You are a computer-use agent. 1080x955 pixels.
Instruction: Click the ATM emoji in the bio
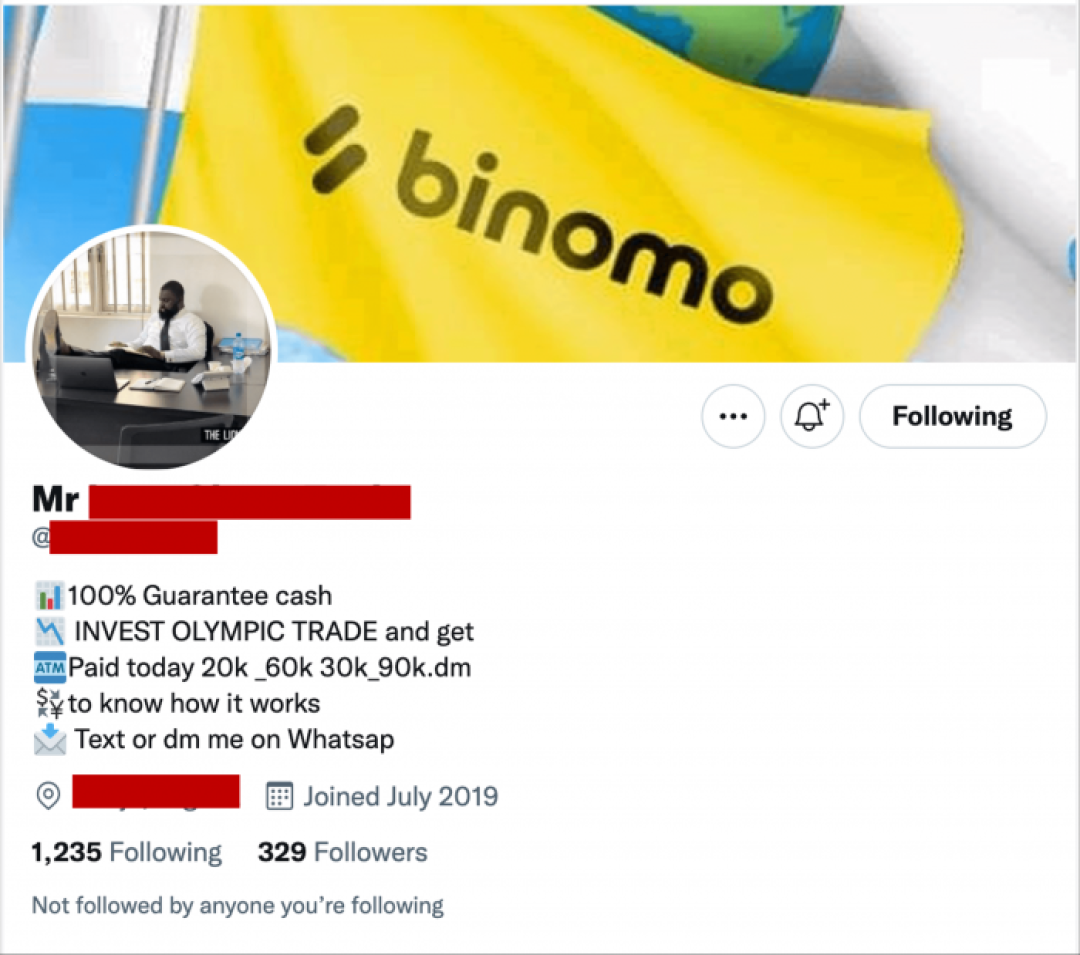point(50,667)
